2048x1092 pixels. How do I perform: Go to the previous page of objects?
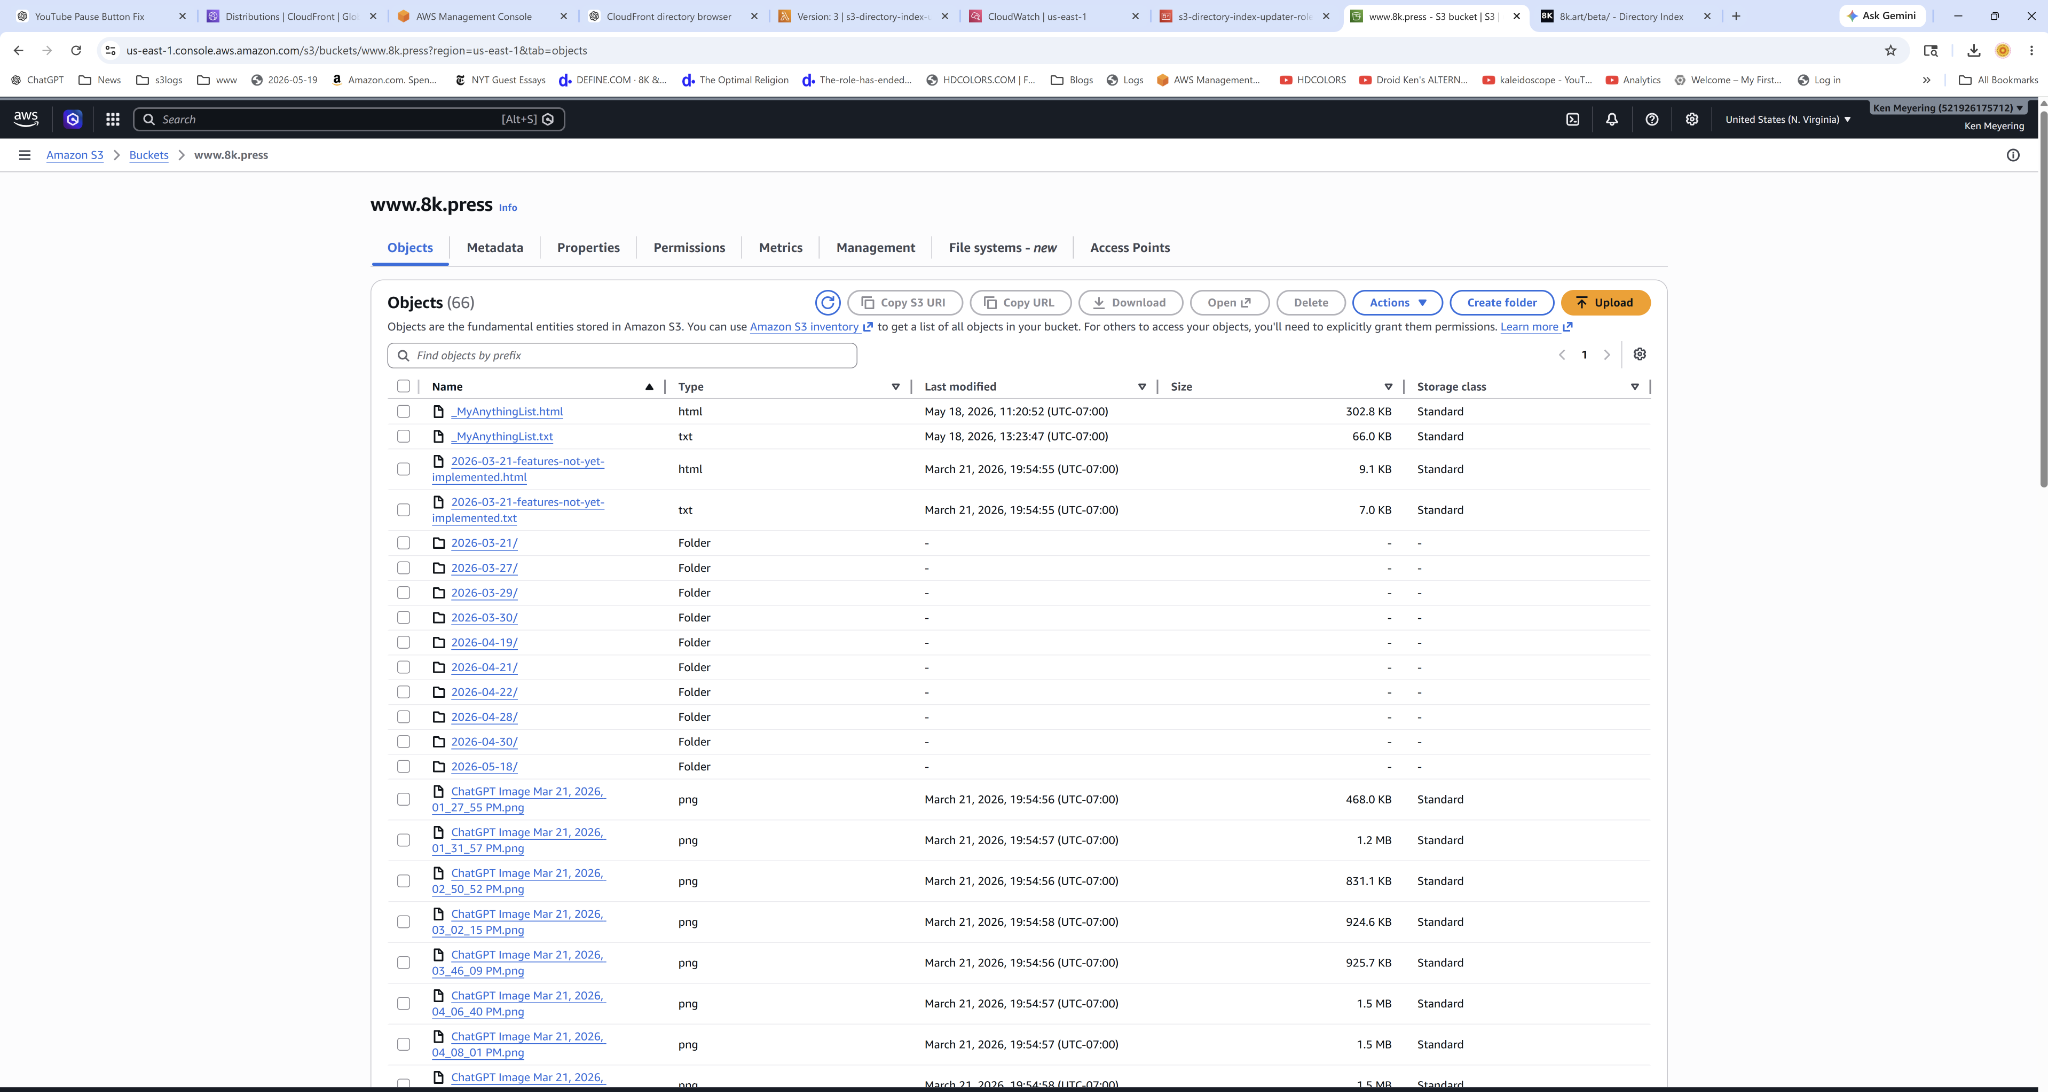click(1562, 355)
